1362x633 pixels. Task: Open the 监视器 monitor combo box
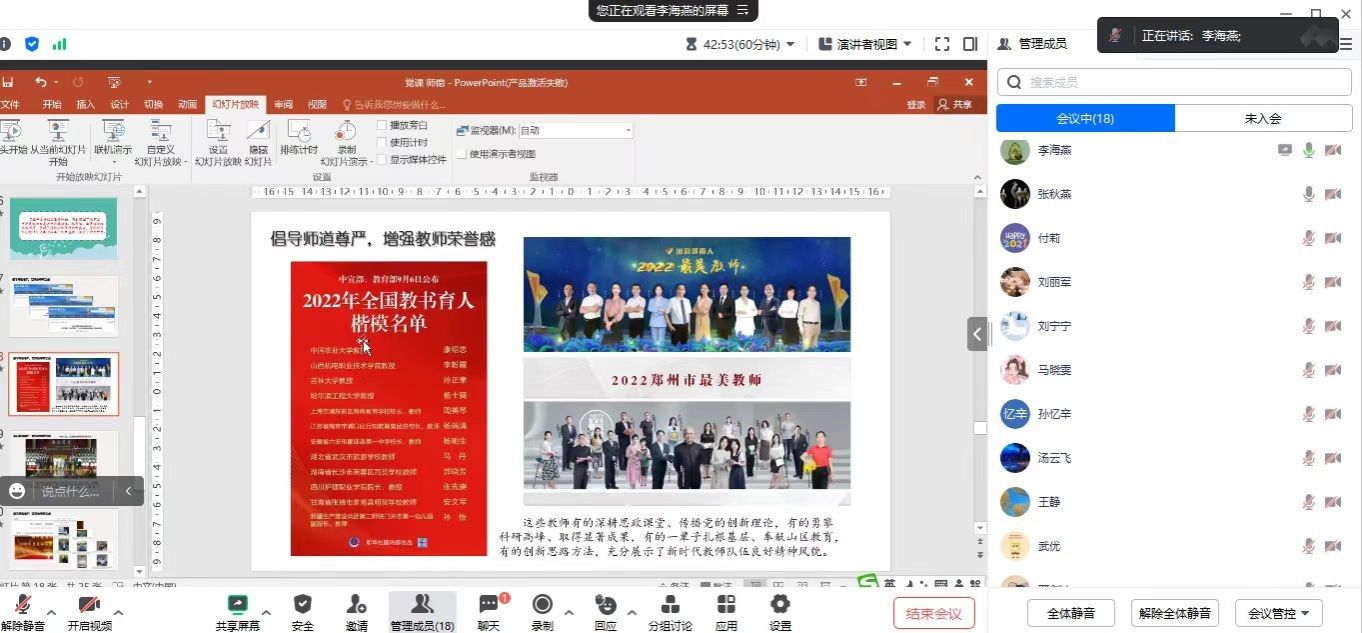(x=575, y=130)
